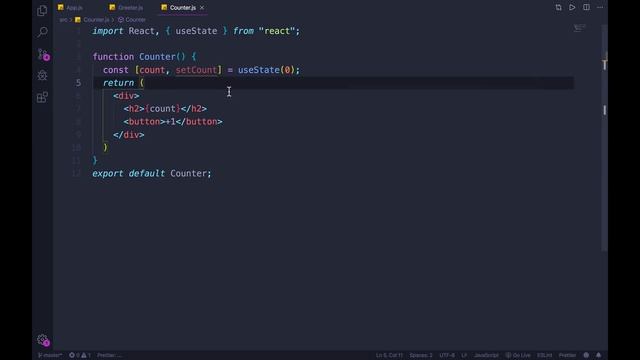Screen dimensions: 640x360
Task: Click the minimap preview at top right
Action: 580,28
